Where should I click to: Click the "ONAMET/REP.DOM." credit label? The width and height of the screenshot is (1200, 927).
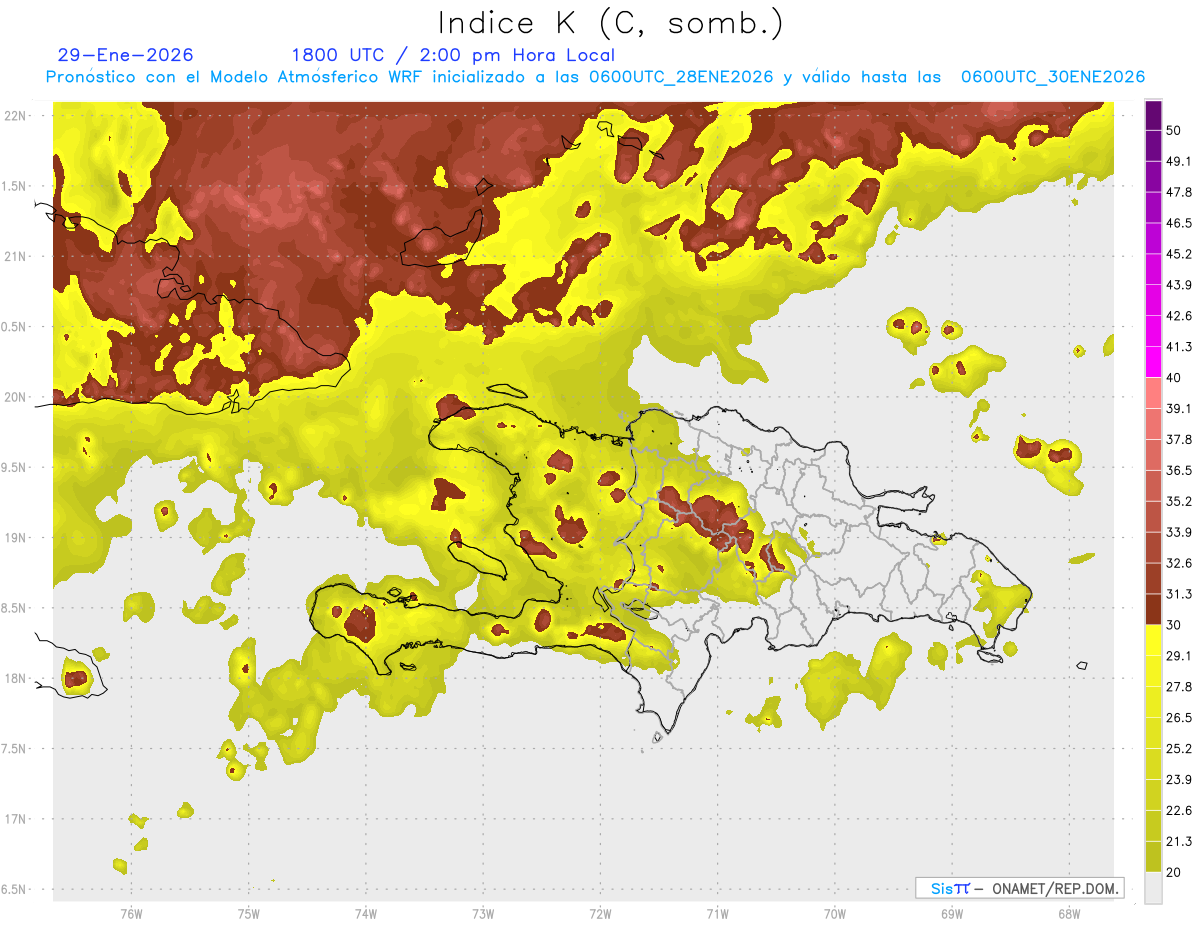pos(1055,888)
